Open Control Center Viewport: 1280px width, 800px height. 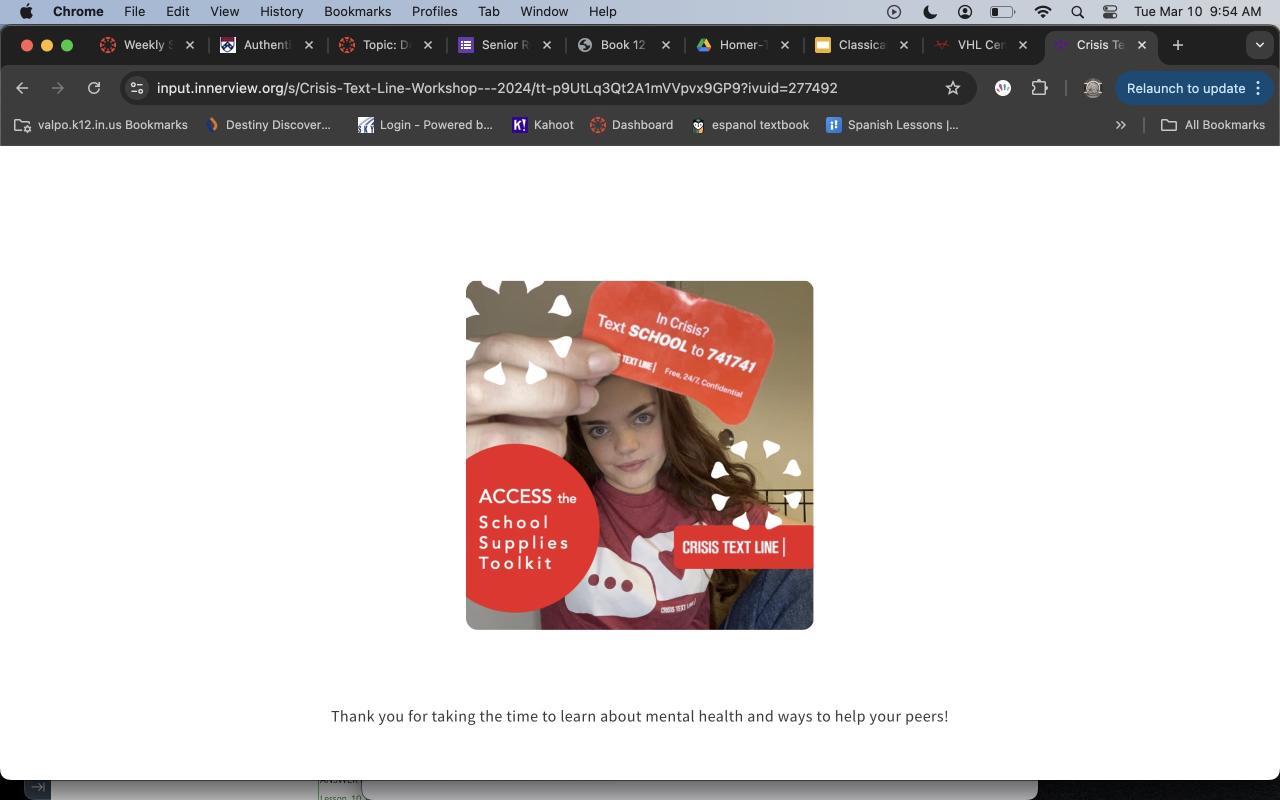[x=1110, y=12]
